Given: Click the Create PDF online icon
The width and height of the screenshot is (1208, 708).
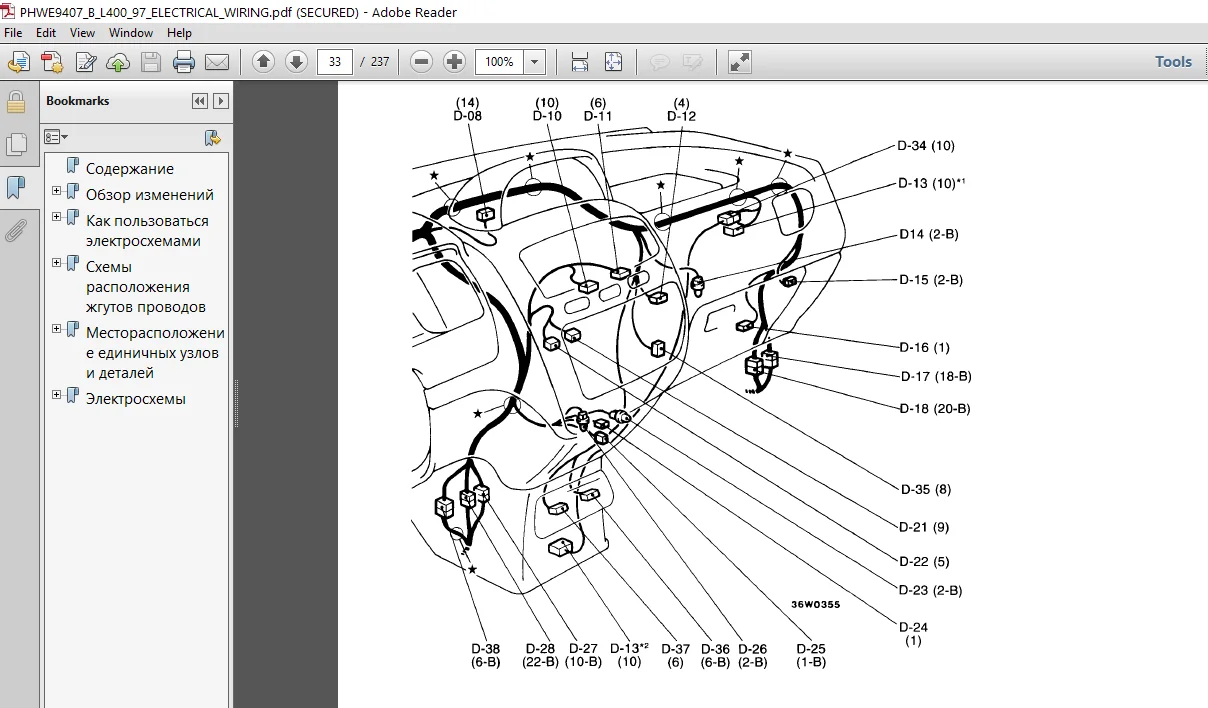Looking at the screenshot, I should (x=52, y=62).
